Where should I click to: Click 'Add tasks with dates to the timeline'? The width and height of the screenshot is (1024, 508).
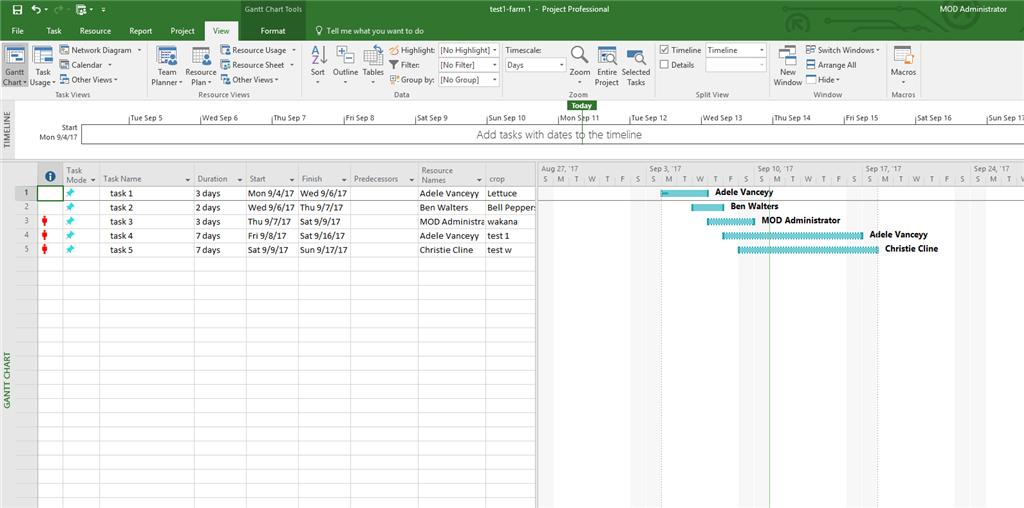559,135
